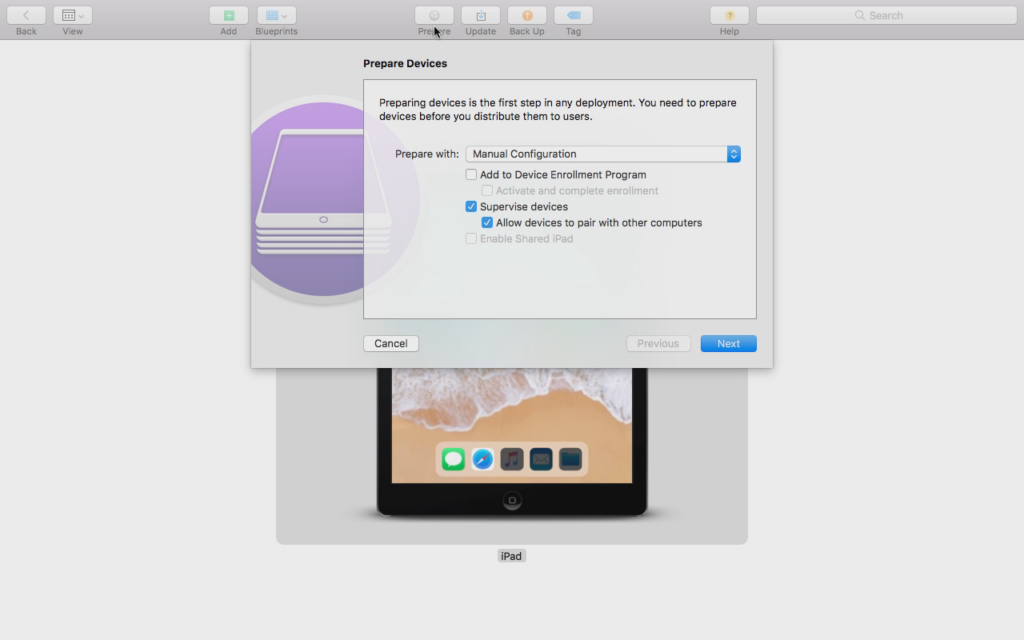Click the Search field
Image resolution: width=1024 pixels, height=640 pixels.
886,16
